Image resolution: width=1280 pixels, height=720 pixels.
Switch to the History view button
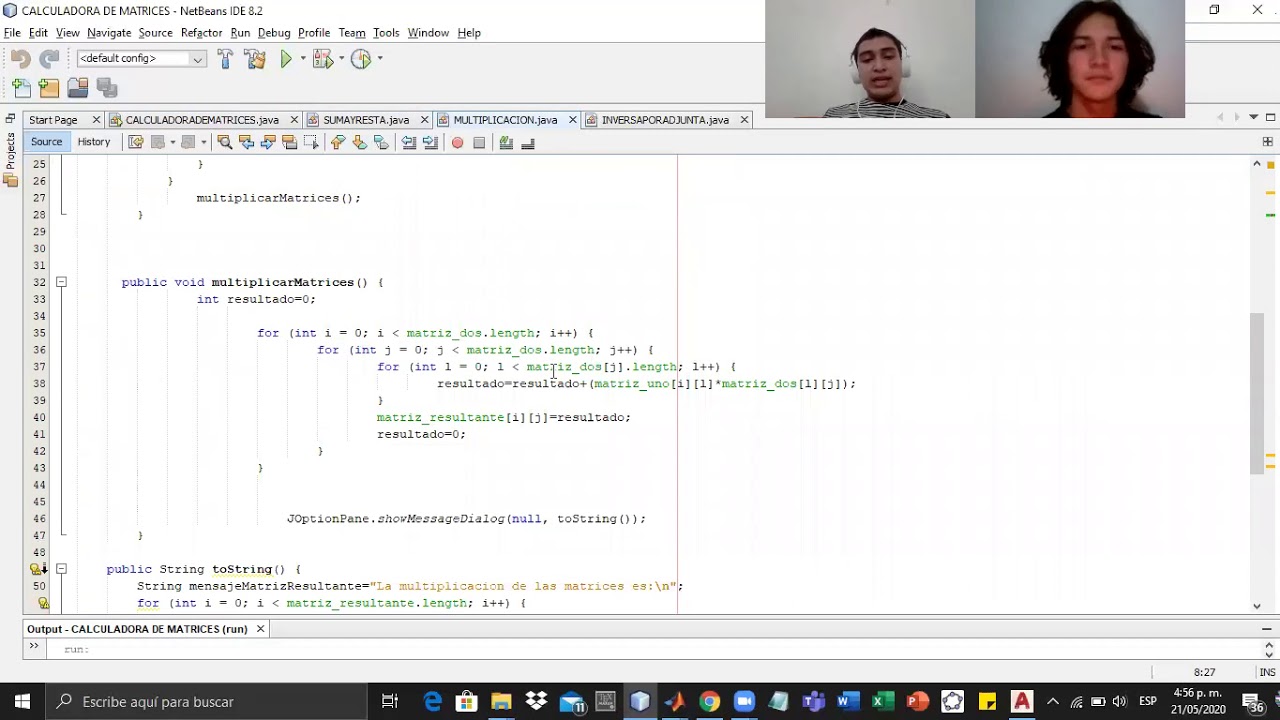point(94,142)
